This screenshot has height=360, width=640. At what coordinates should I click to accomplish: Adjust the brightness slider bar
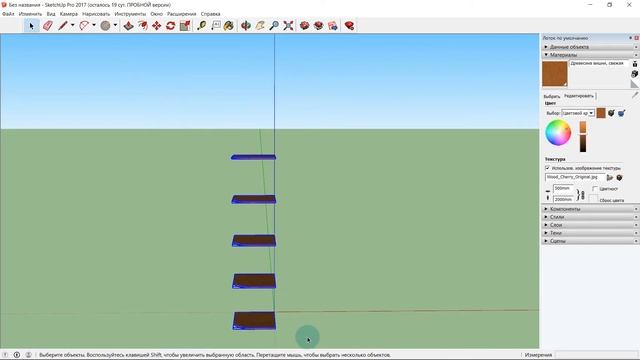(x=583, y=136)
